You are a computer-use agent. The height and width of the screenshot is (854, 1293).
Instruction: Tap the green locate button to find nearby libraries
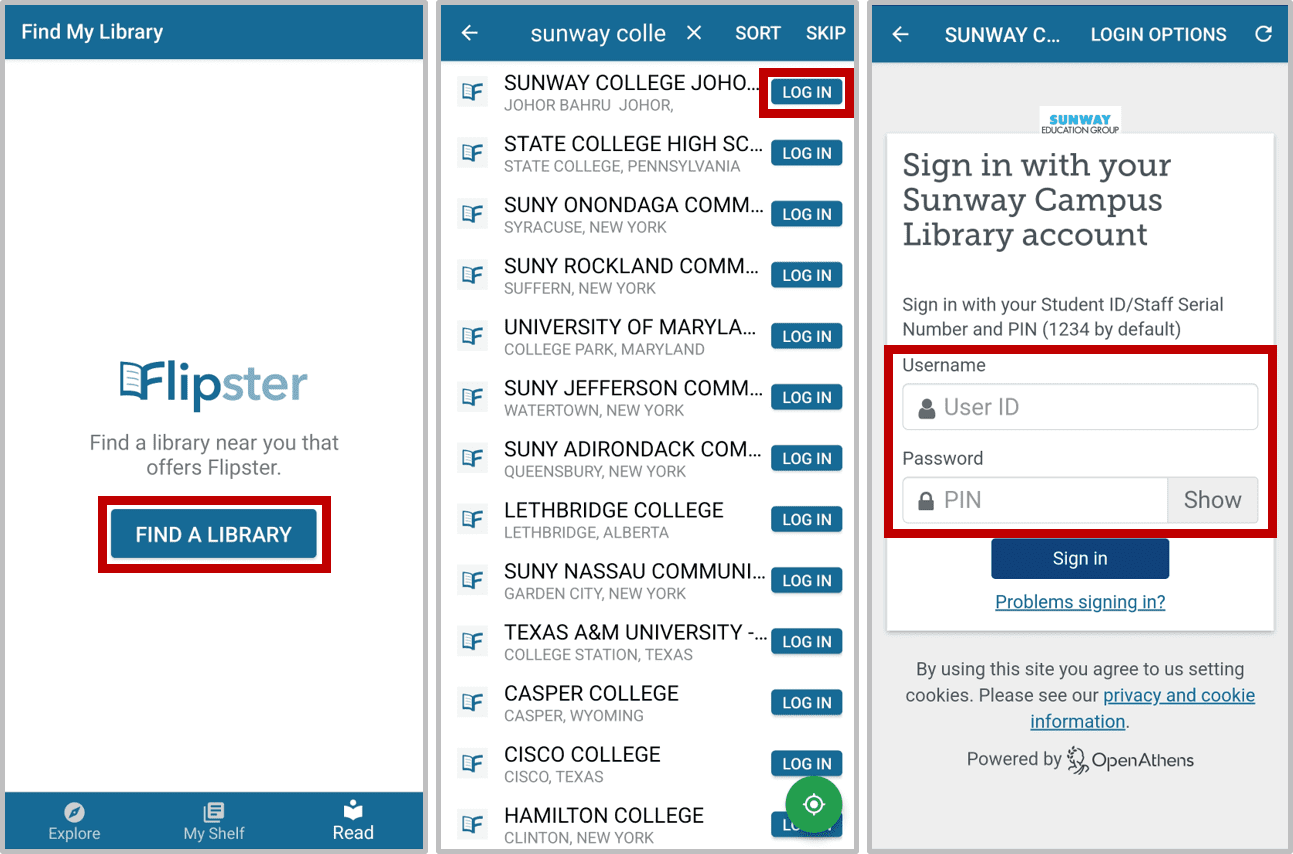814,804
